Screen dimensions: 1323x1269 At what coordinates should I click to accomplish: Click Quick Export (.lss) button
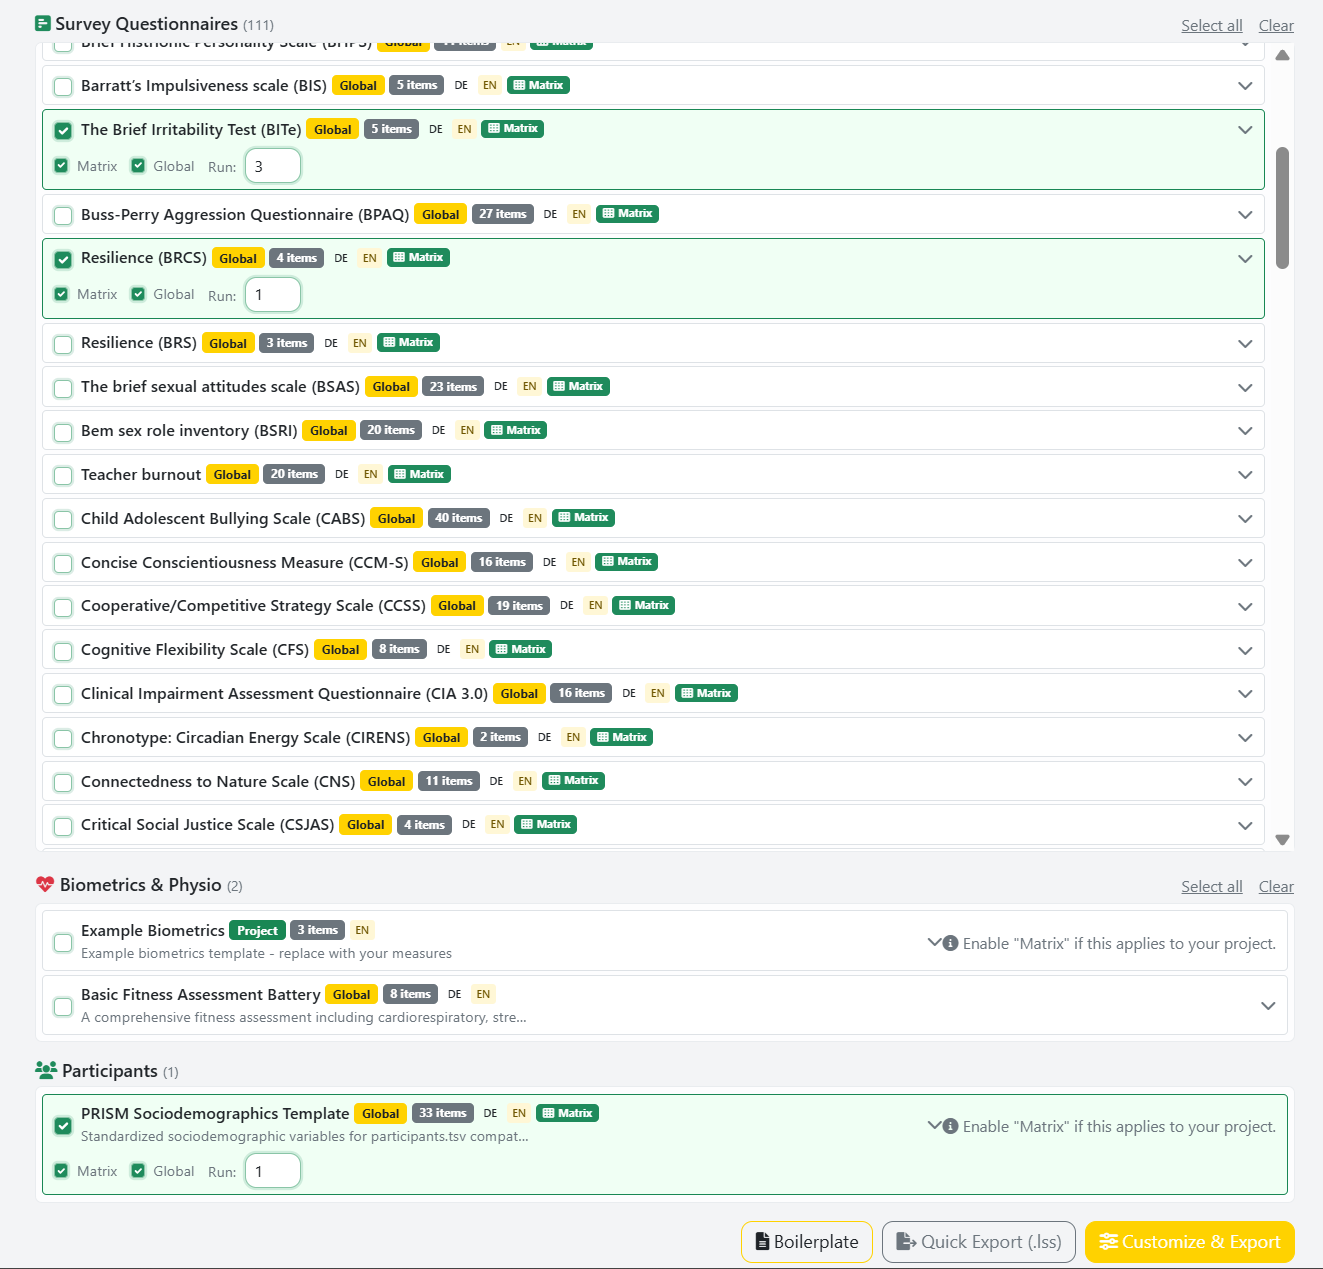point(979,1242)
